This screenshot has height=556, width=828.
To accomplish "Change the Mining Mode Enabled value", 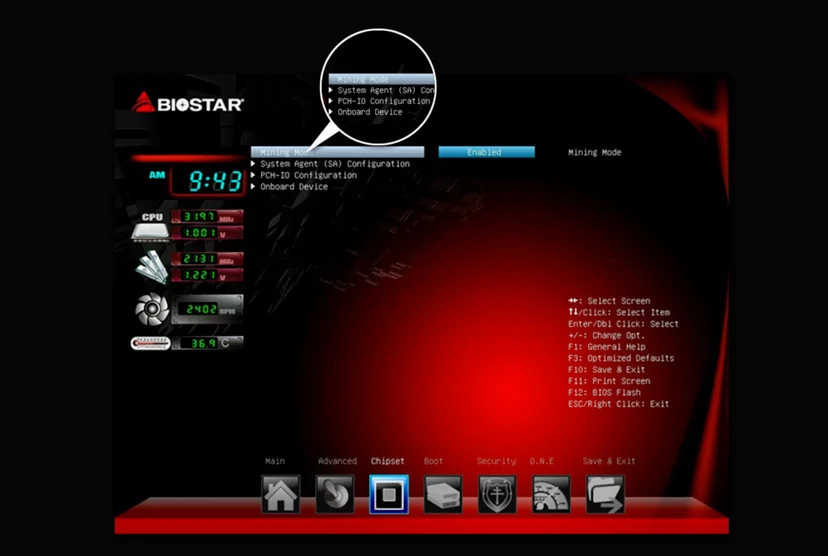I will click(486, 152).
